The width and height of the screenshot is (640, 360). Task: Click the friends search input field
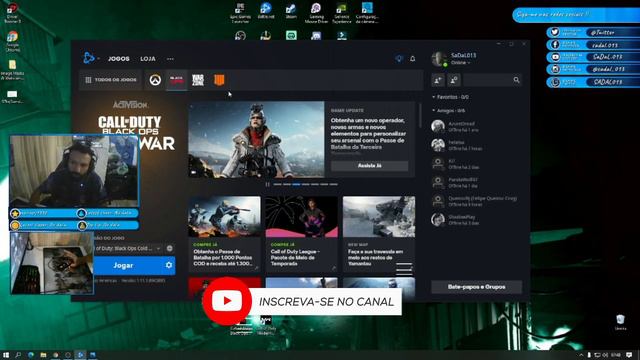pos(492,80)
